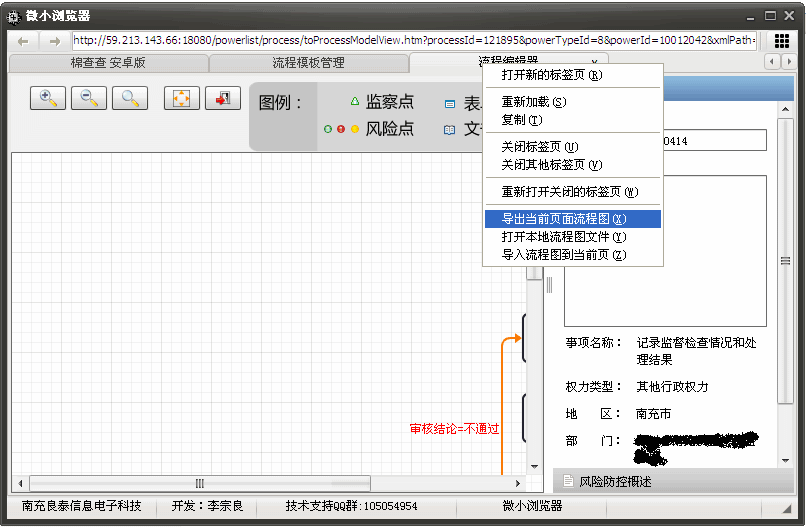
Task: Click the URL address bar field
Action: click(415, 41)
